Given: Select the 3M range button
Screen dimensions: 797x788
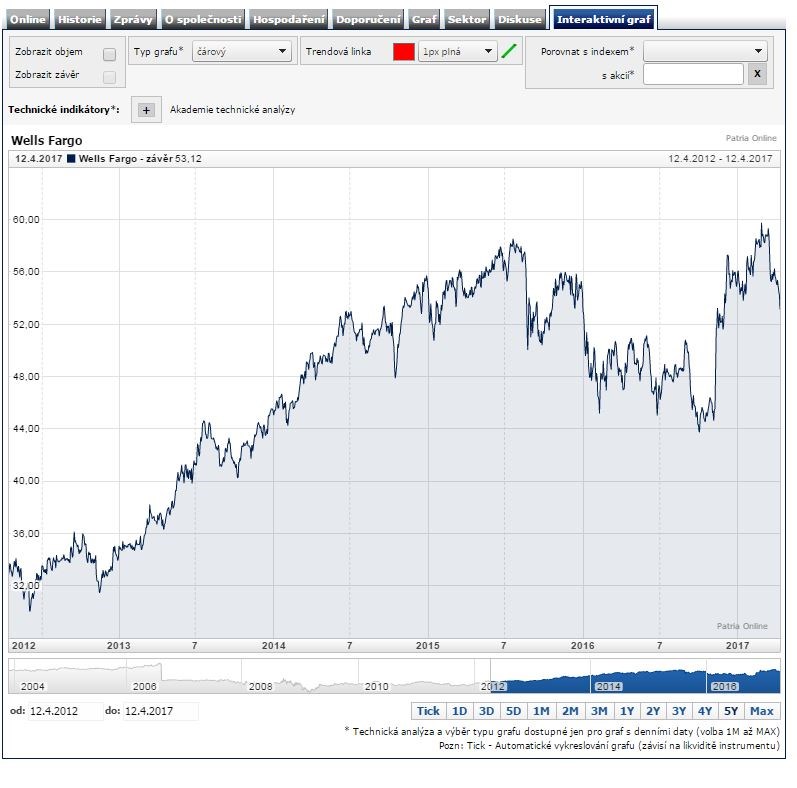Looking at the screenshot, I should 599,711.
